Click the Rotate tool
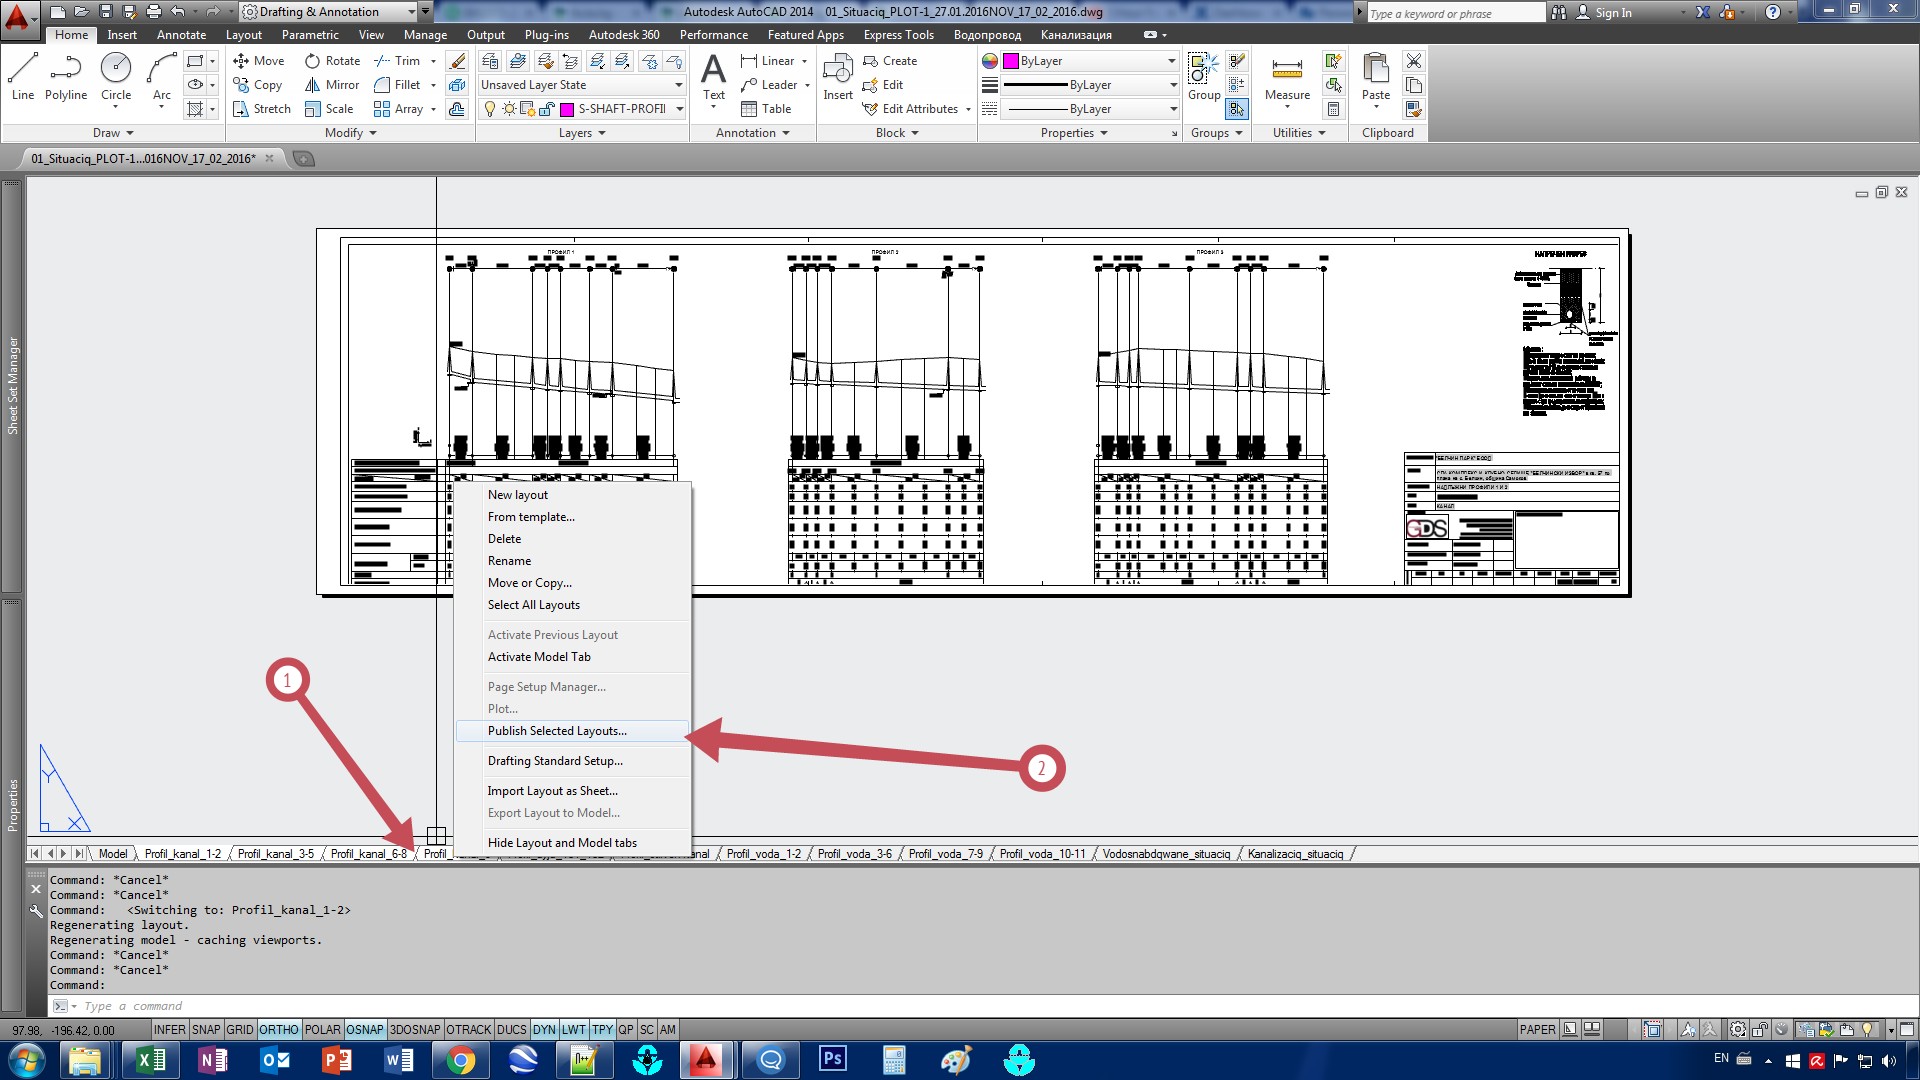 click(x=333, y=61)
